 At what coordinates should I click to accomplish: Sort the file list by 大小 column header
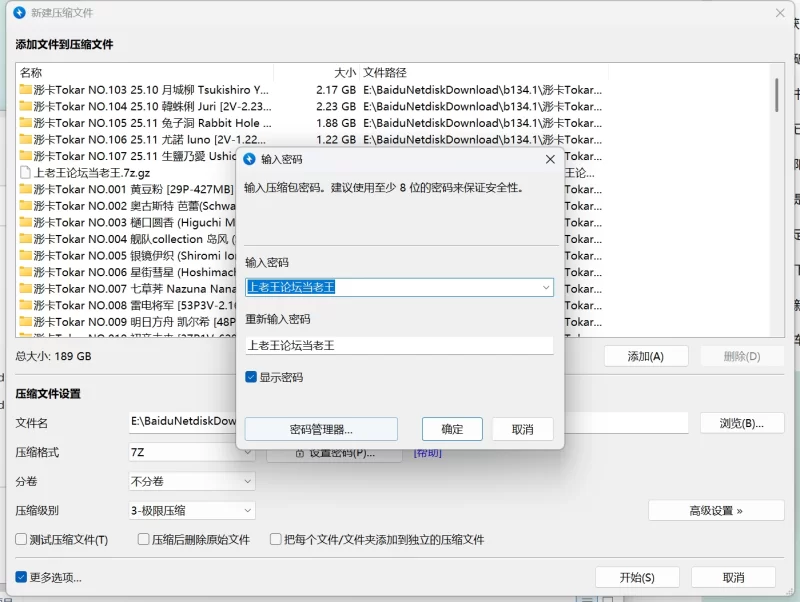tap(344, 72)
